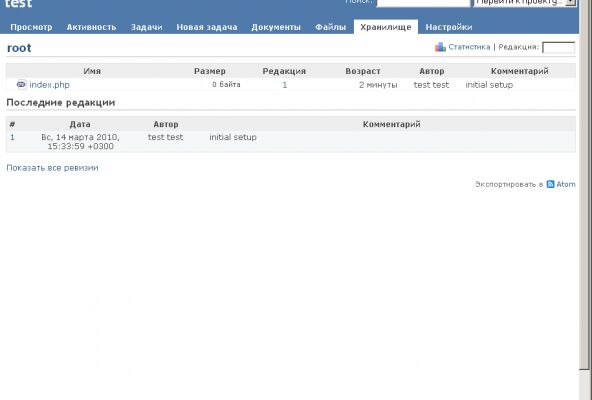Open the root repository link

[19, 48]
